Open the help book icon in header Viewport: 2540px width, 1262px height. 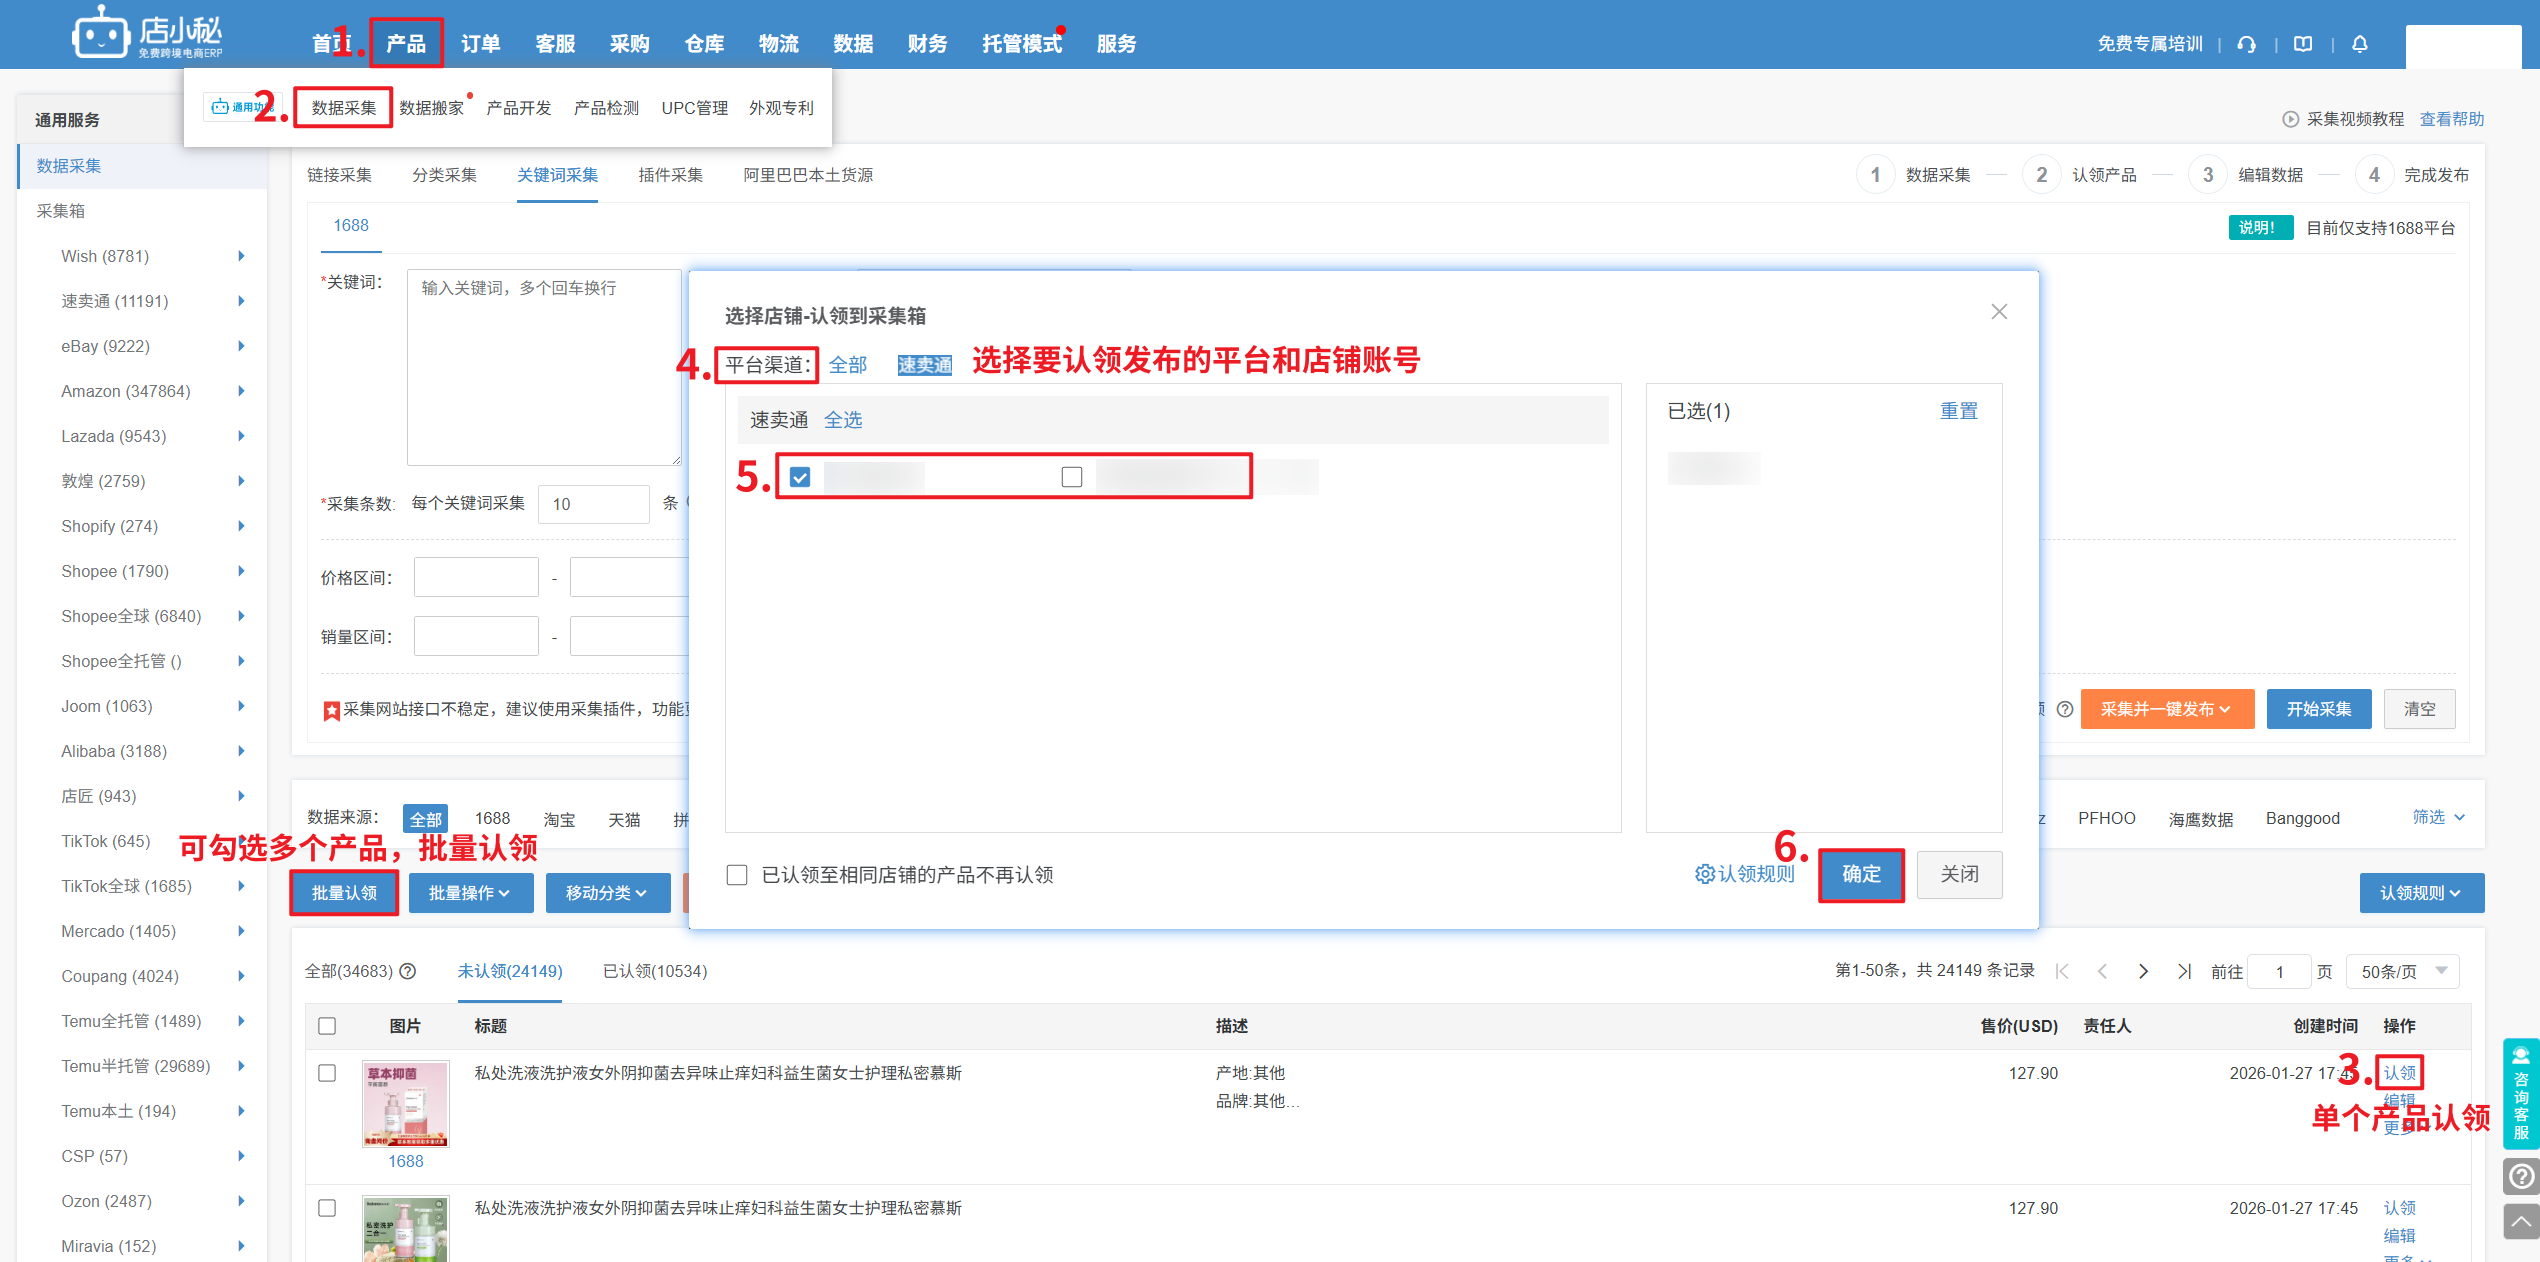pos(2303,44)
